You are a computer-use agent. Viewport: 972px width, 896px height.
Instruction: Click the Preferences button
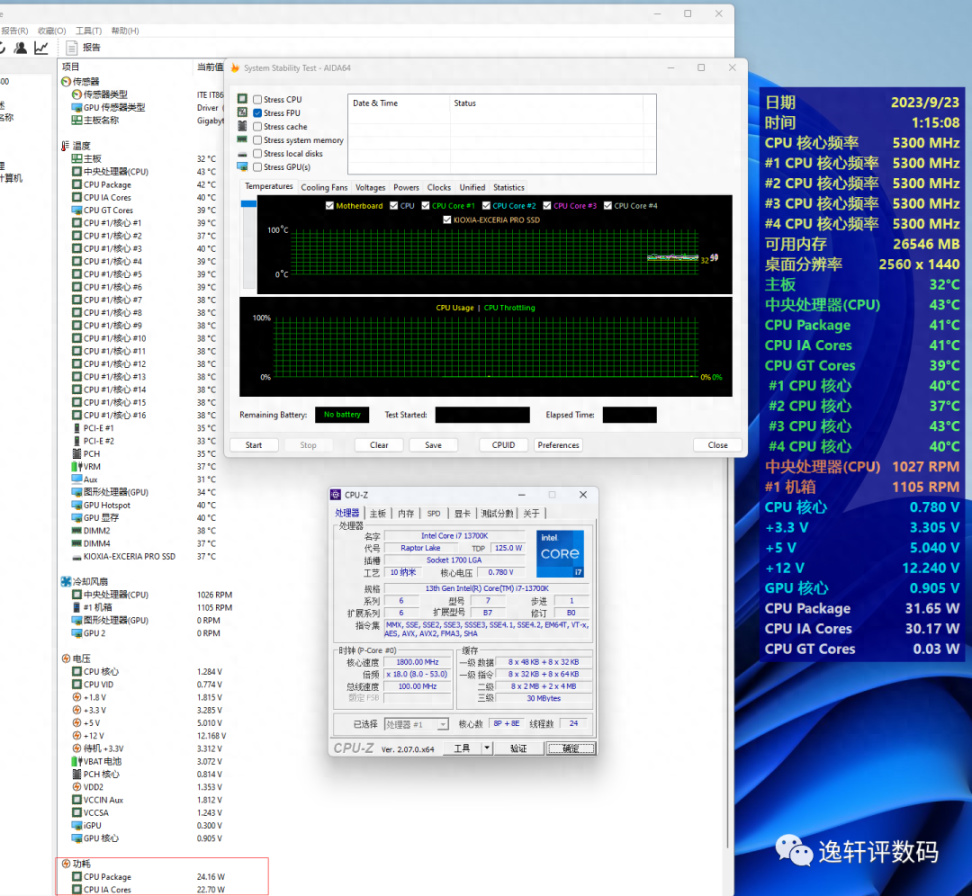558,445
